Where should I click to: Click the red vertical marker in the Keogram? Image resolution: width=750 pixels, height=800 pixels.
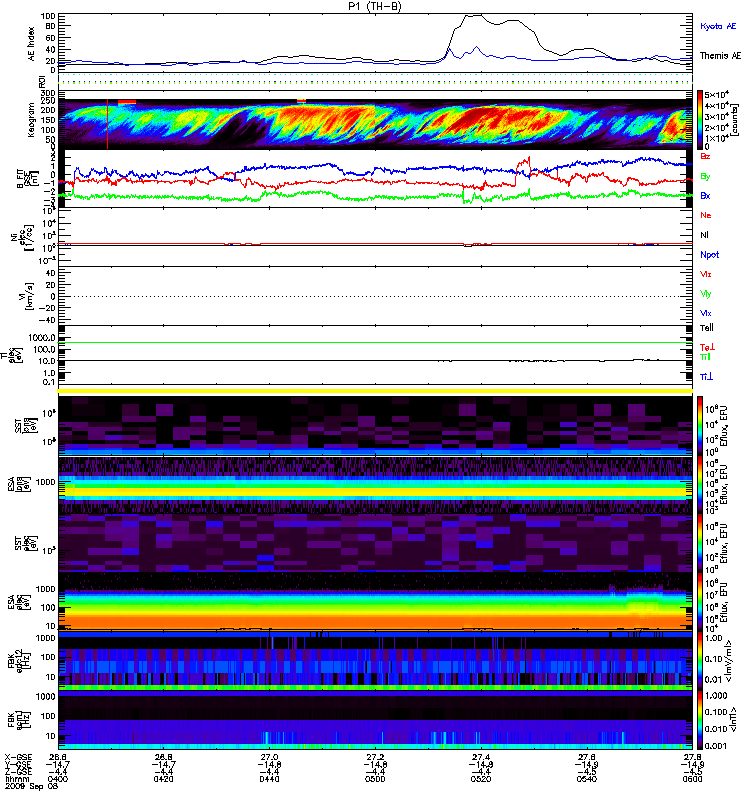107,124
